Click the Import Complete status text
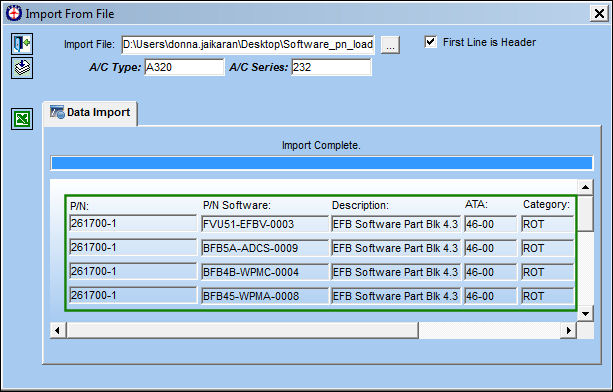613x392 pixels. (x=321, y=145)
